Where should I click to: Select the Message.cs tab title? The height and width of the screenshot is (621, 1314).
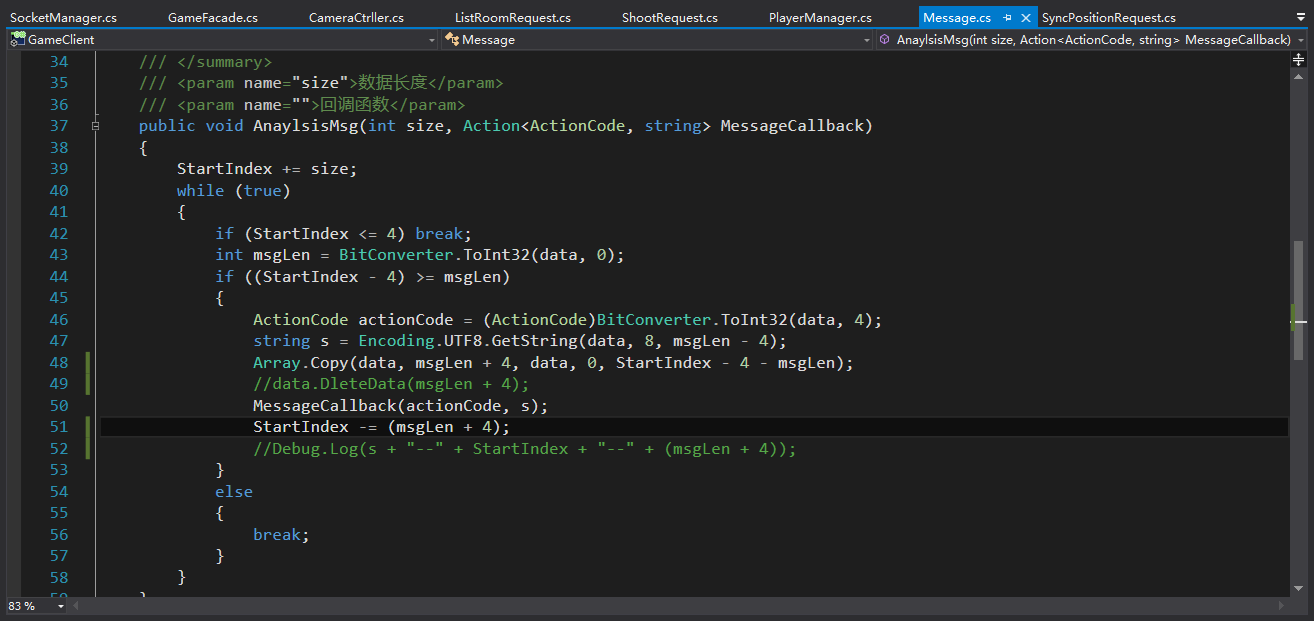click(x=957, y=18)
